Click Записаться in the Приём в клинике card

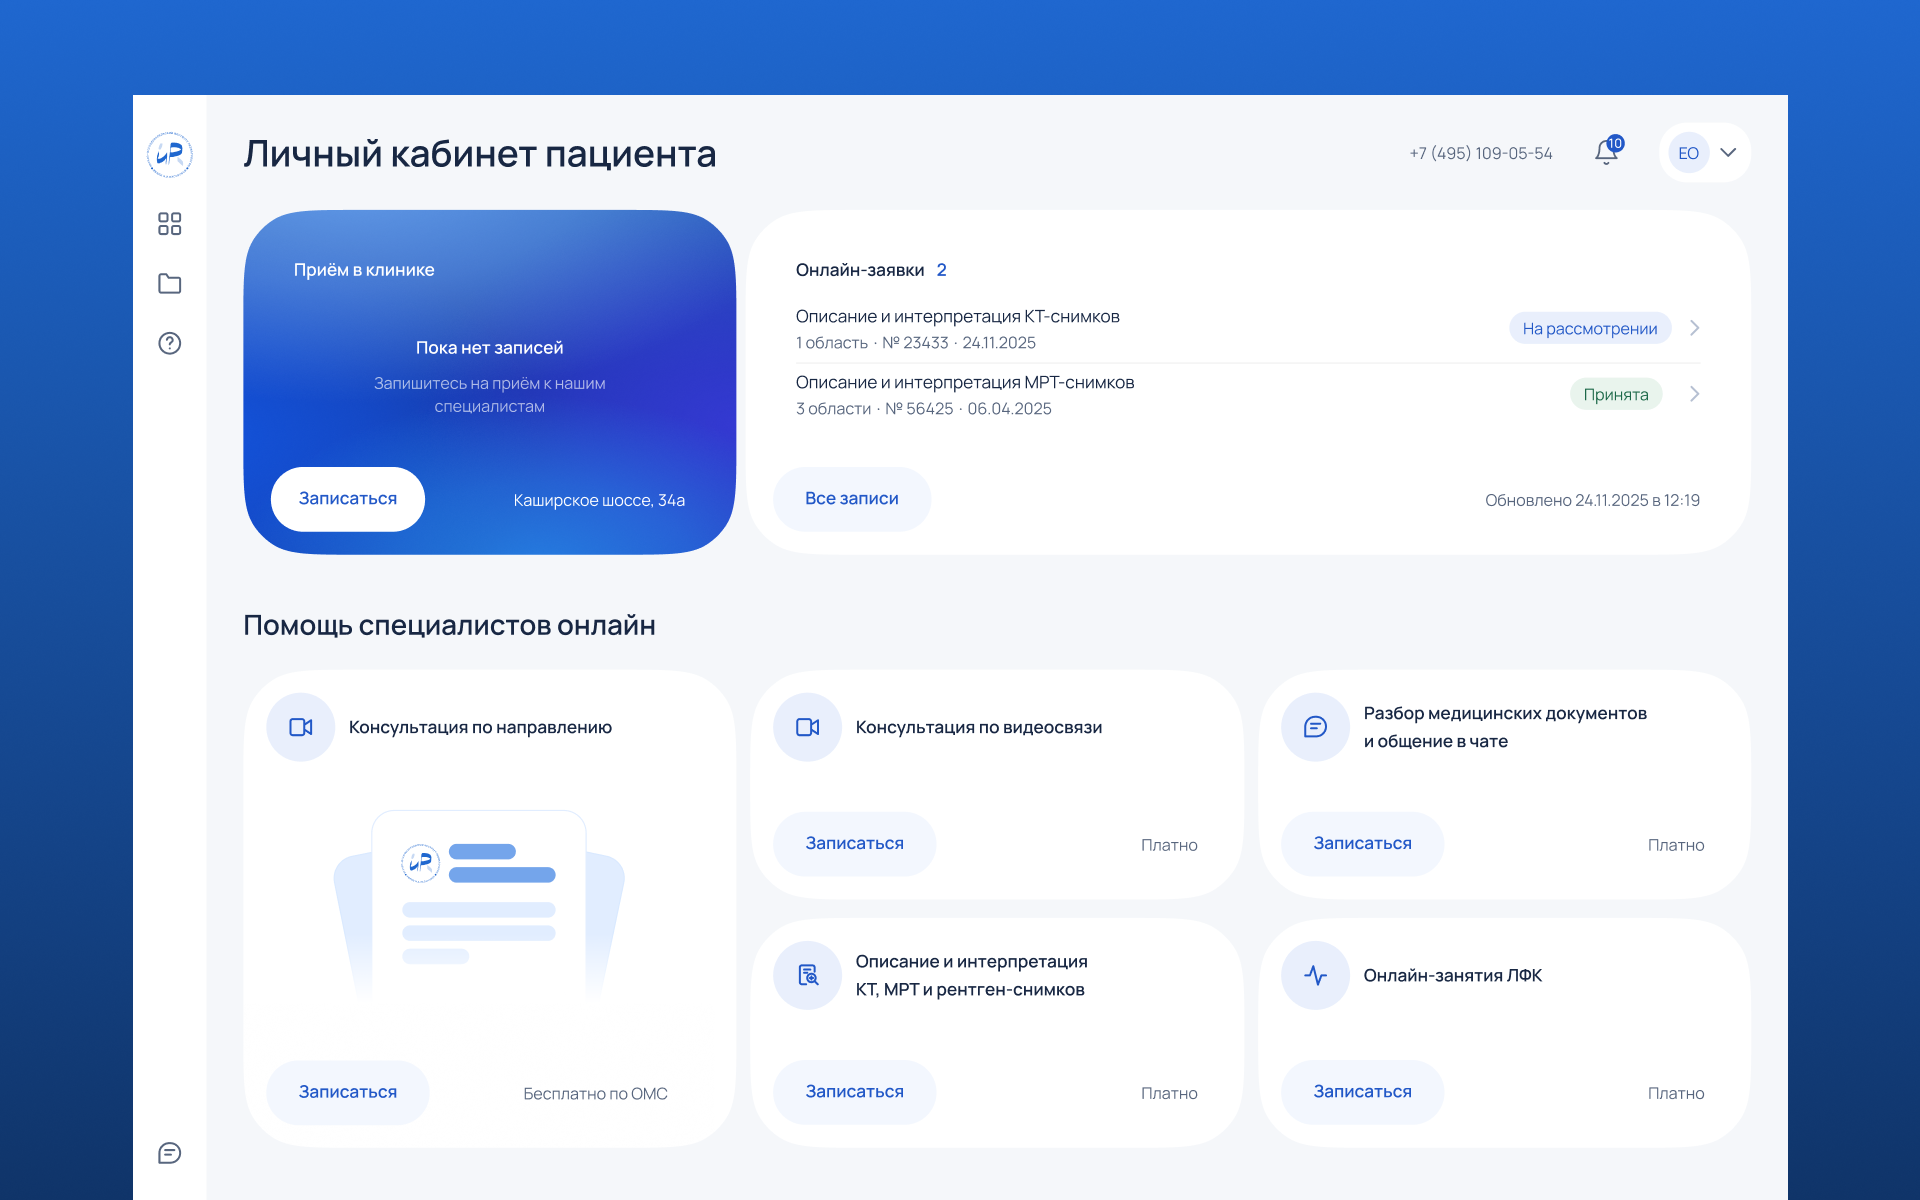(348, 499)
